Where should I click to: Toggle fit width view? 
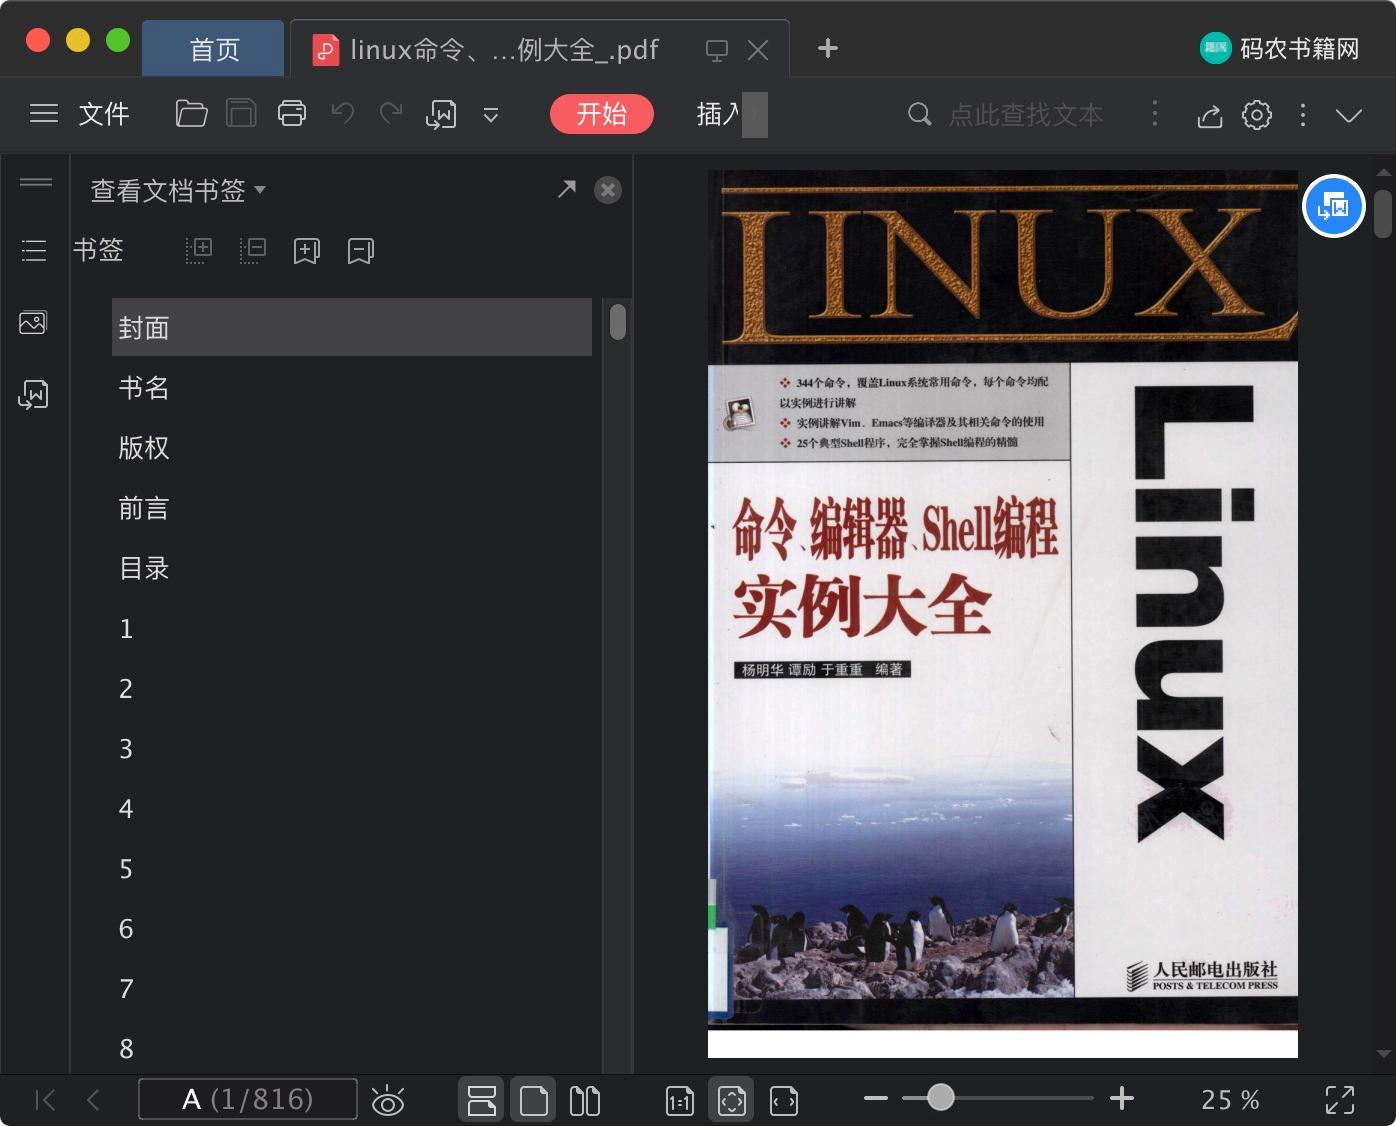pyautogui.click(x=784, y=1101)
